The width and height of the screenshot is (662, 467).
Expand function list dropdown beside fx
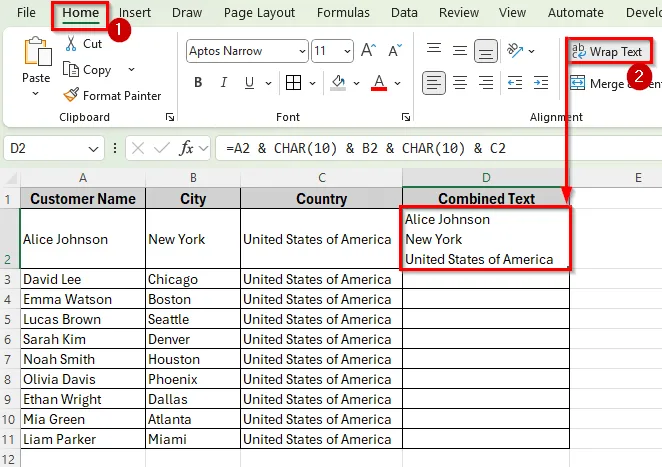(x=203, y=148)
